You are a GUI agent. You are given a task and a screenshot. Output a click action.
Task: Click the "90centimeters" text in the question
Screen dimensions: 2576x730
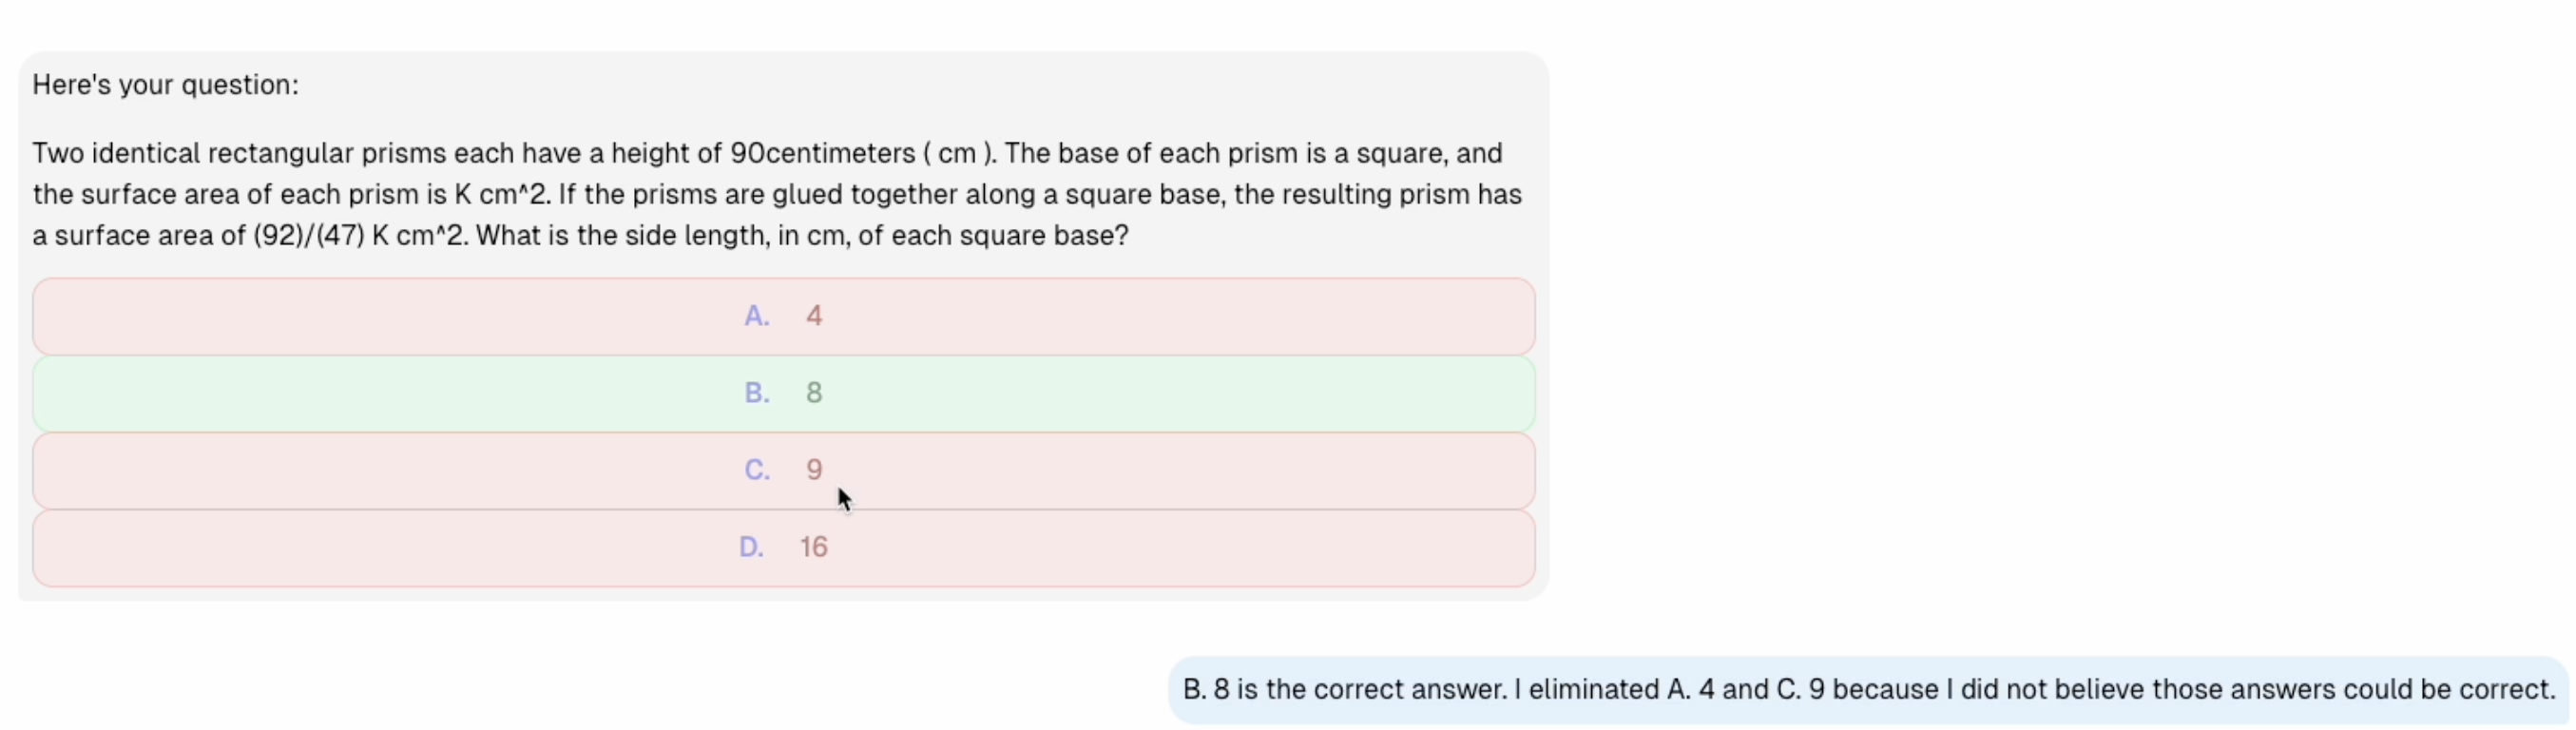pos(822,154)
